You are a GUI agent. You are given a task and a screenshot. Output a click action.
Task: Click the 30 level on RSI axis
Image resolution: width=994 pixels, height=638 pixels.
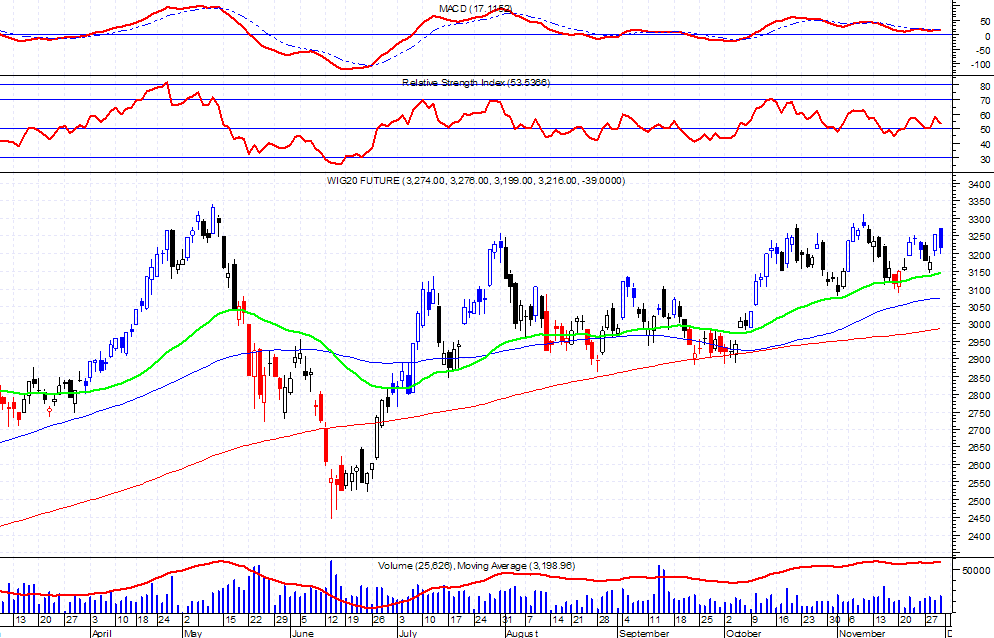tap(984, 160)
